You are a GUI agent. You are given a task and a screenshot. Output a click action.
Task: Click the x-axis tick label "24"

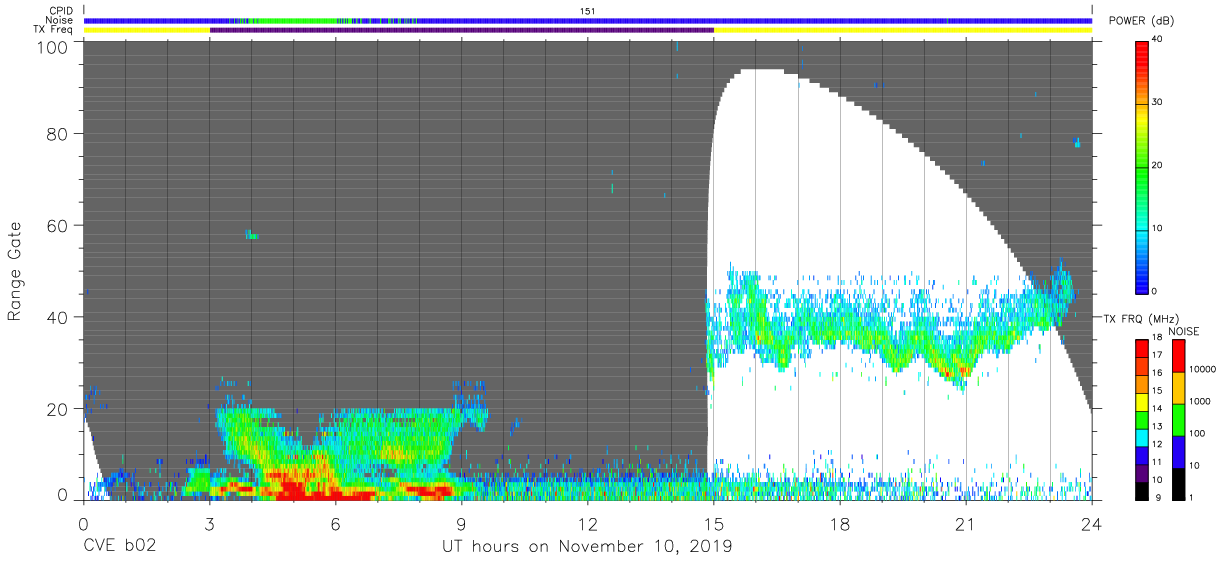pyautogui.click(x=1092, y=522)
